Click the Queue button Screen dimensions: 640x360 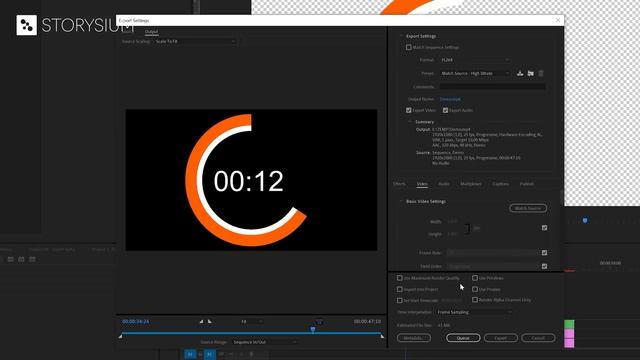click(x=463, y=338)
